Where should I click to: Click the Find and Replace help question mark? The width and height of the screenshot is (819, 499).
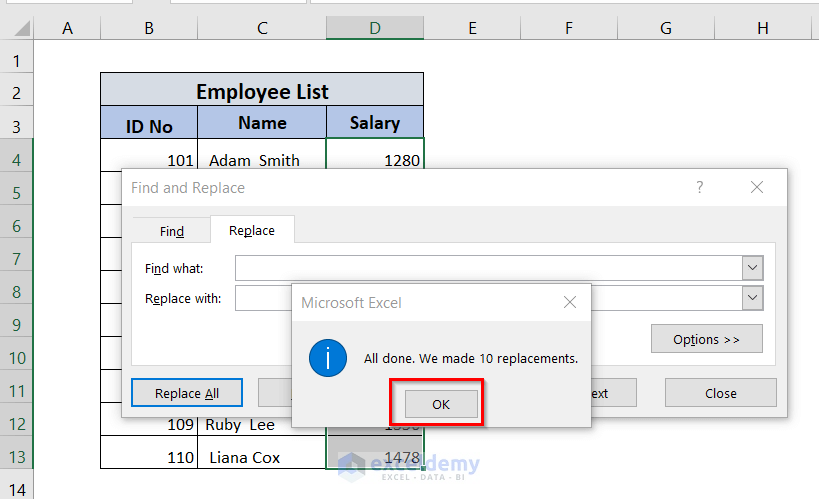coord(699,187)
